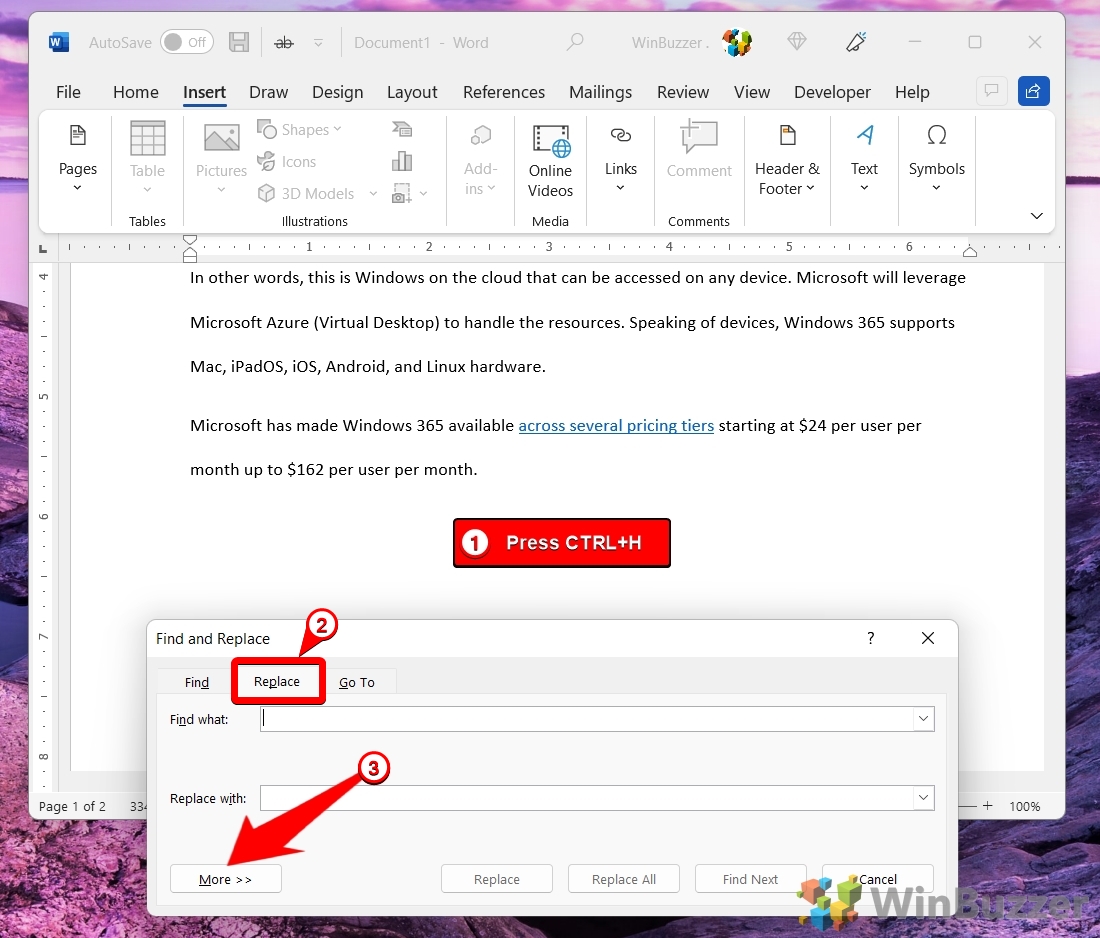
Task: Open the Screenshot dropdown arrow
Action: [424, 193]
